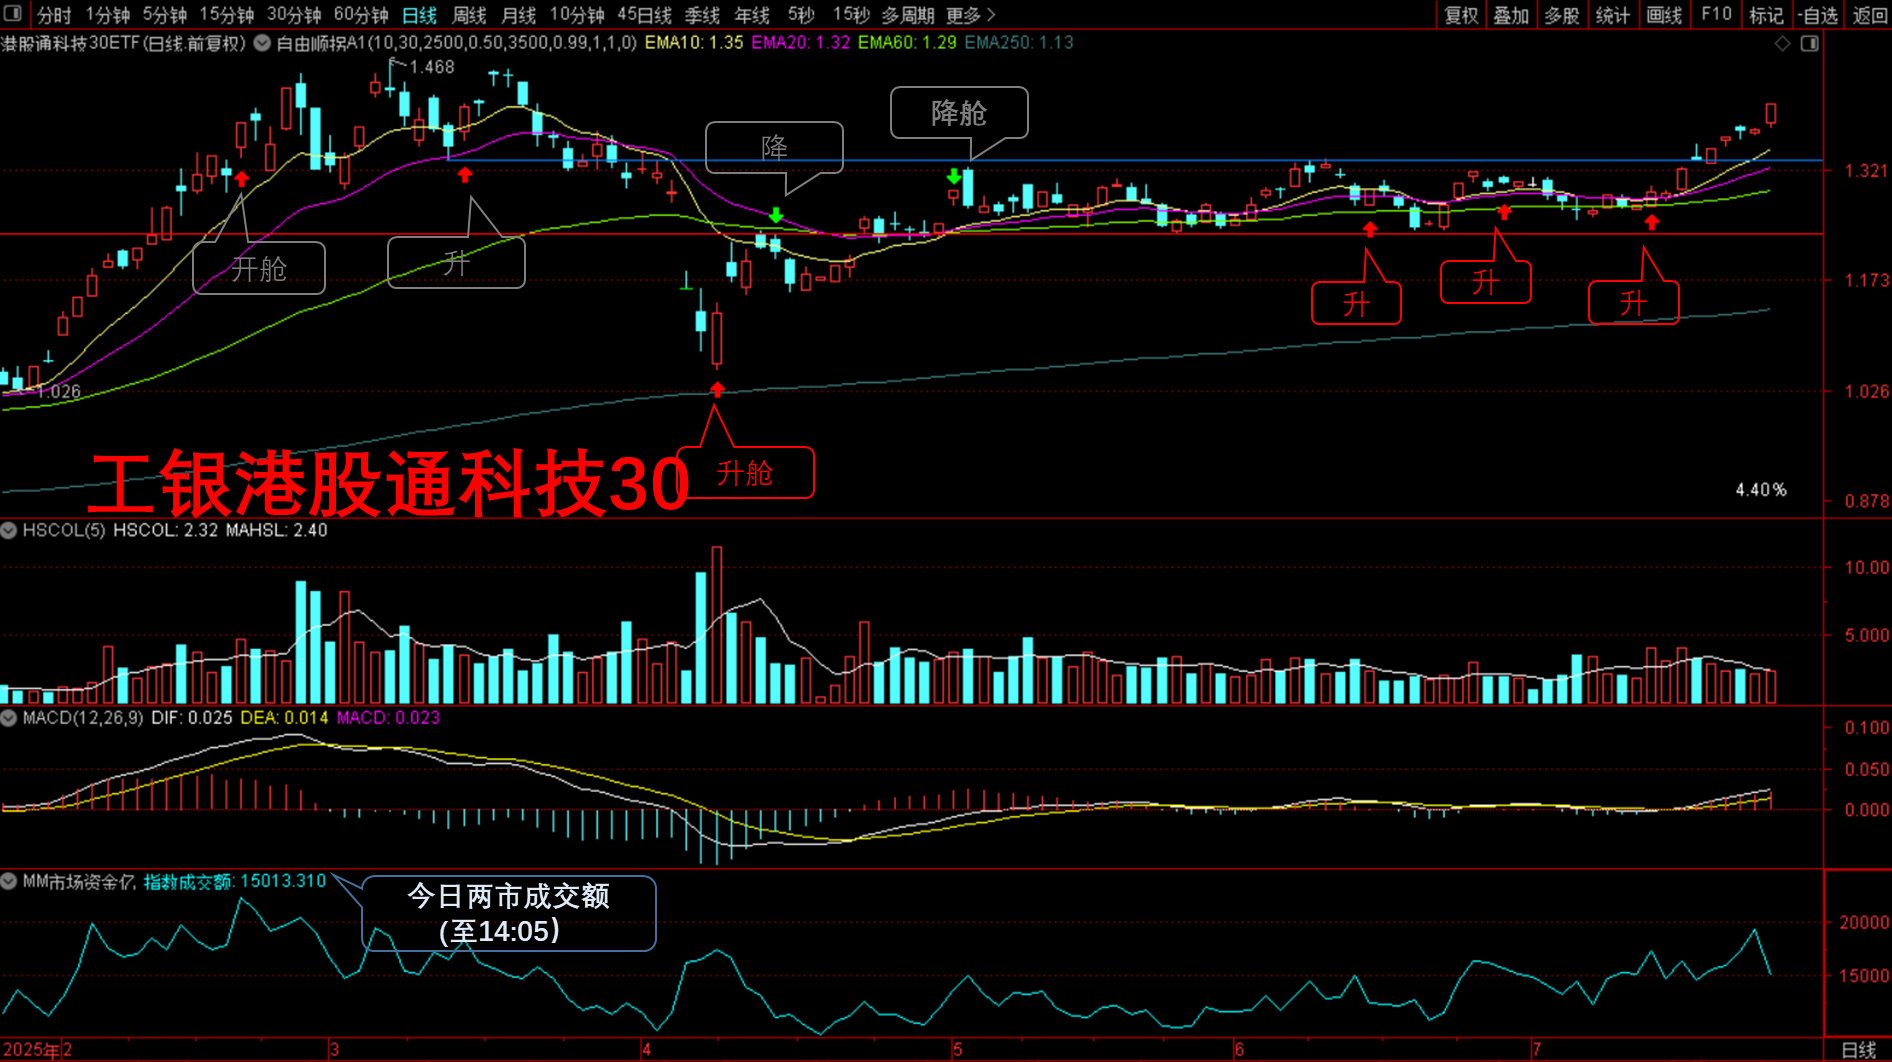Open the HSCOL indicator dropdown arrow

coord(9,530)
